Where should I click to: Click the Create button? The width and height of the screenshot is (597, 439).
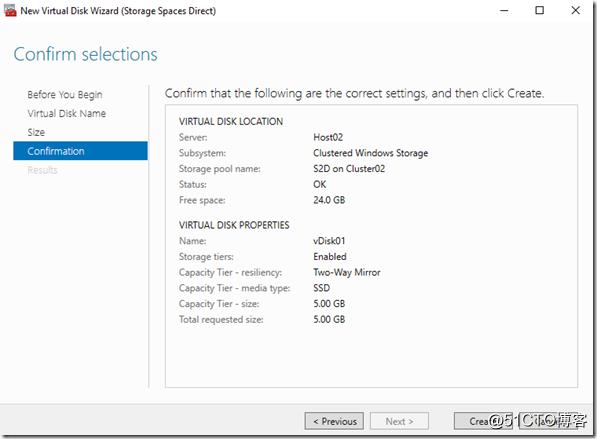coord(483,421)
